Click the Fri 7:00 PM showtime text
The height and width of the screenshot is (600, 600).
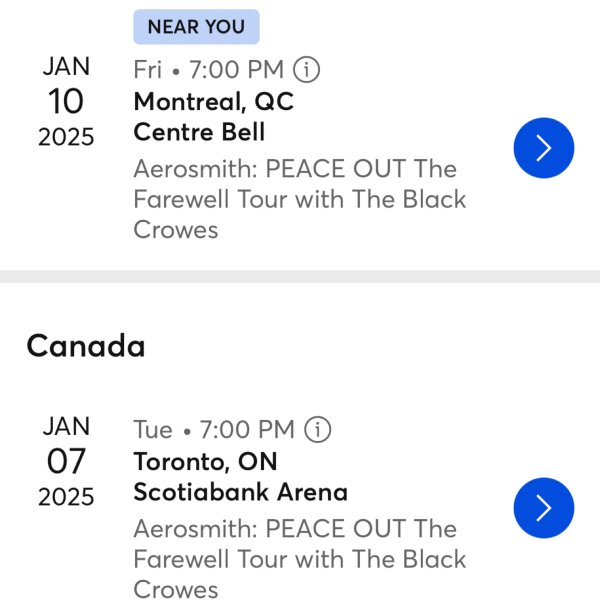pyautogui.click(x=208, y=70)
